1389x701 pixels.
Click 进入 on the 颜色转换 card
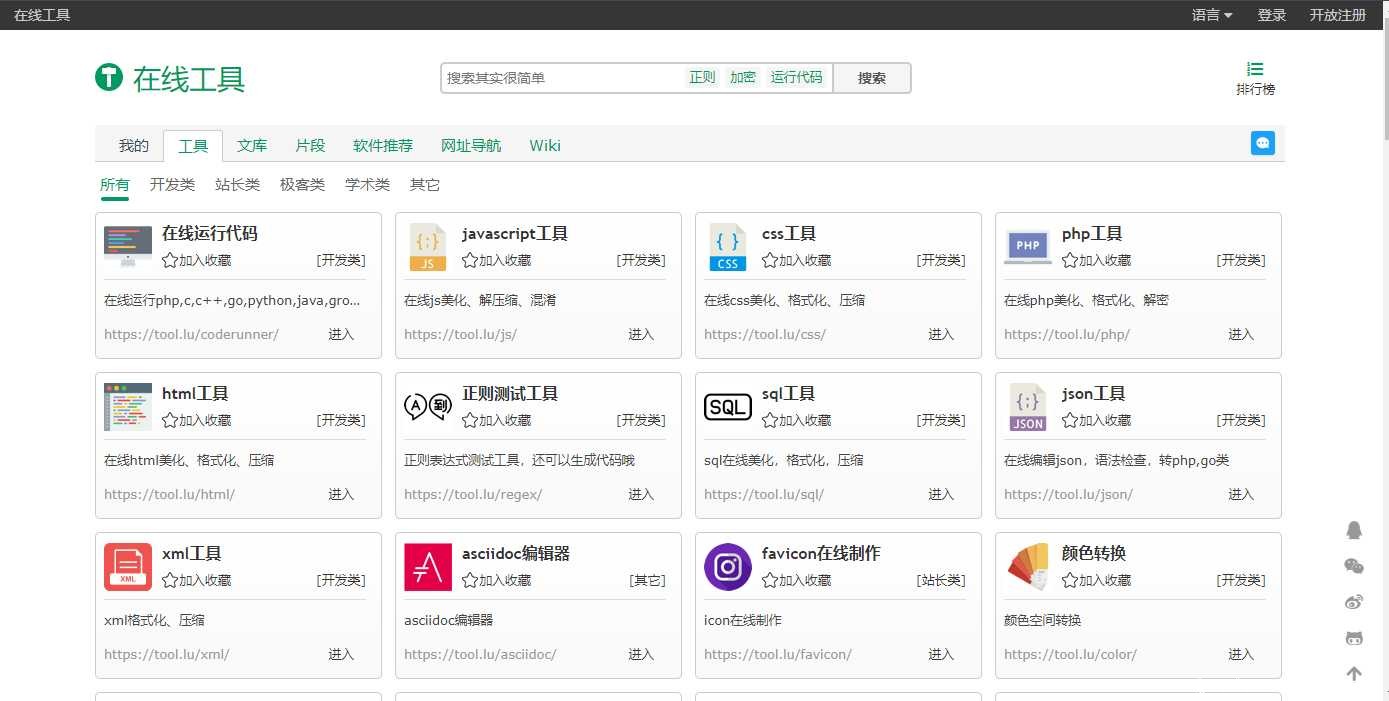[1241, 654]
